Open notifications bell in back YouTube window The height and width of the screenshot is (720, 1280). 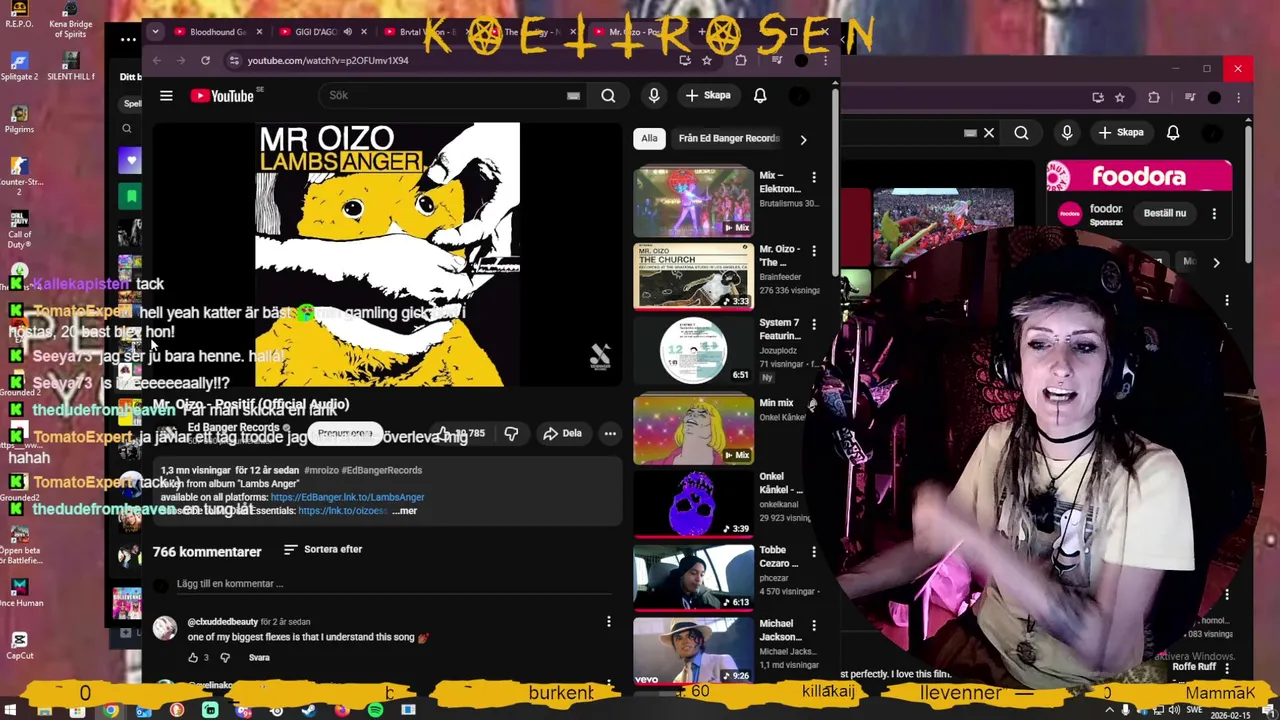[x=1173, y=132]
